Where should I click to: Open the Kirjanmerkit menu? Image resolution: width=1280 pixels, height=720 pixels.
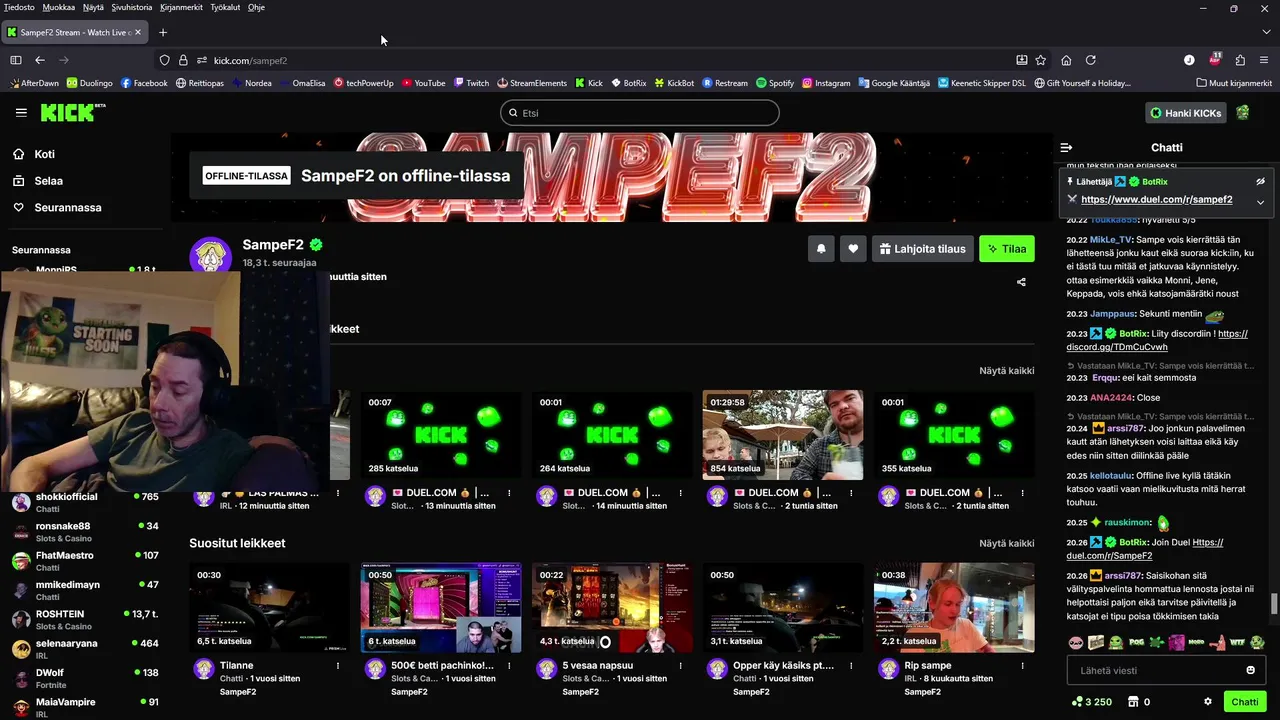point(181,7)
